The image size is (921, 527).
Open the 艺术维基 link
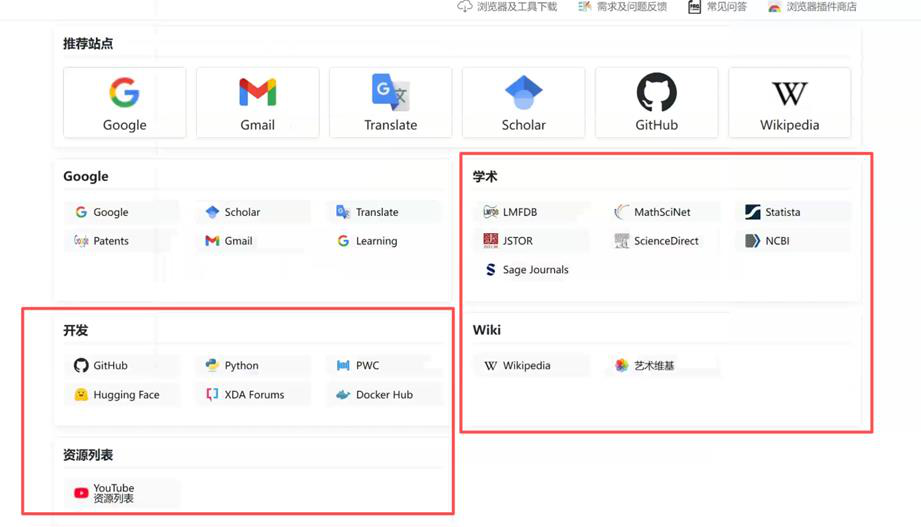(x=663, y=365)
